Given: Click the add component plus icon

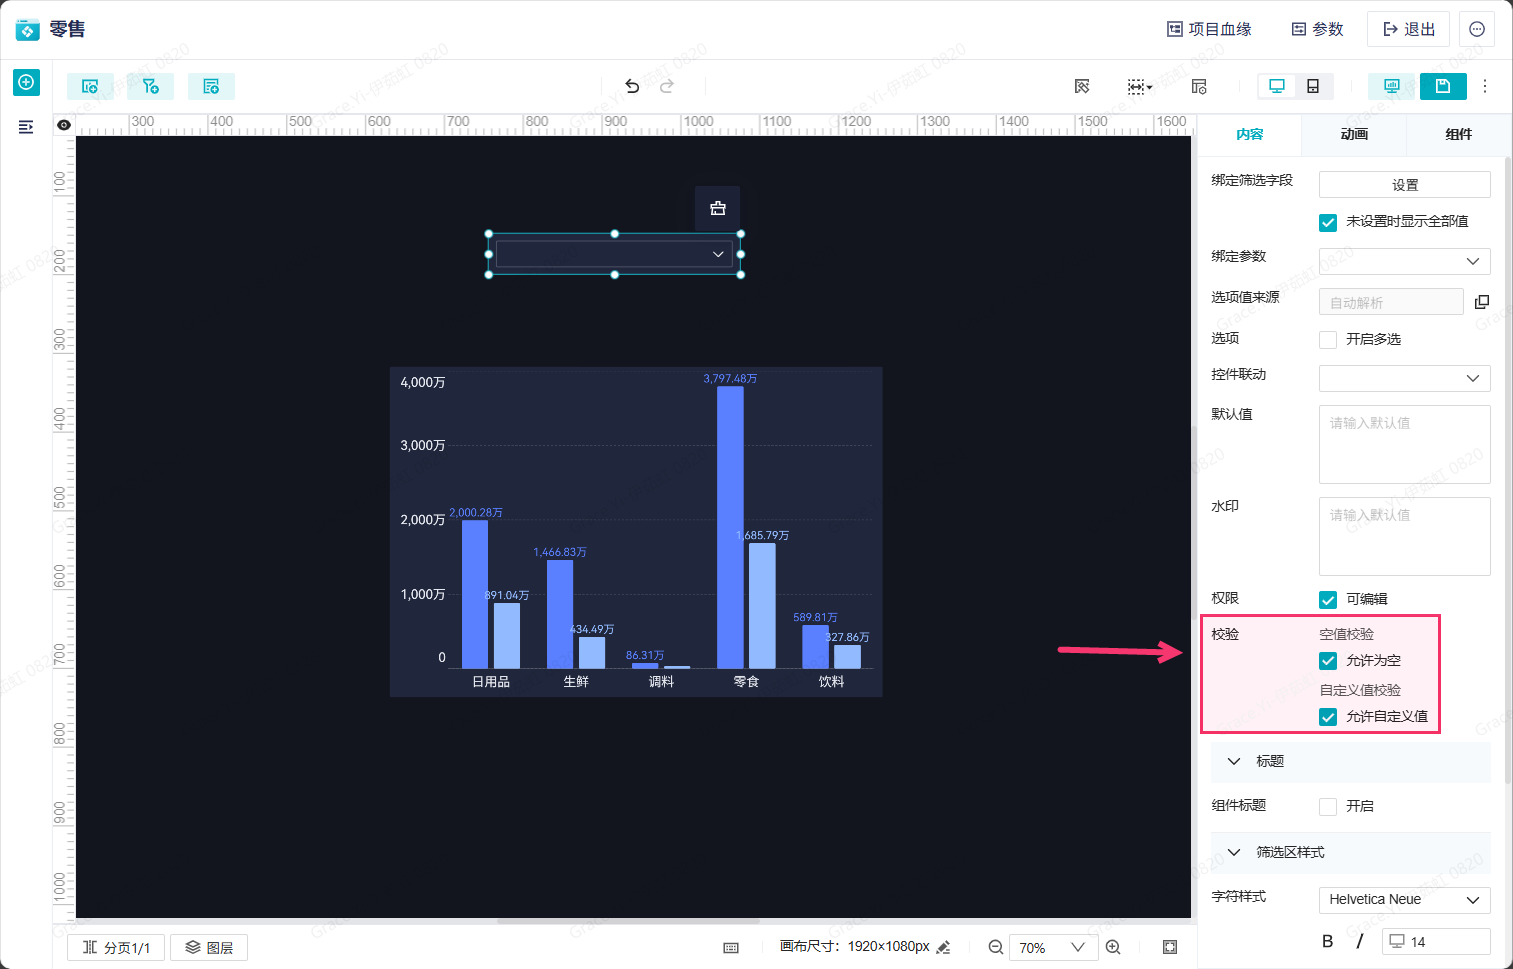Looking at the screenshot, I should click(x=26, y=82).
